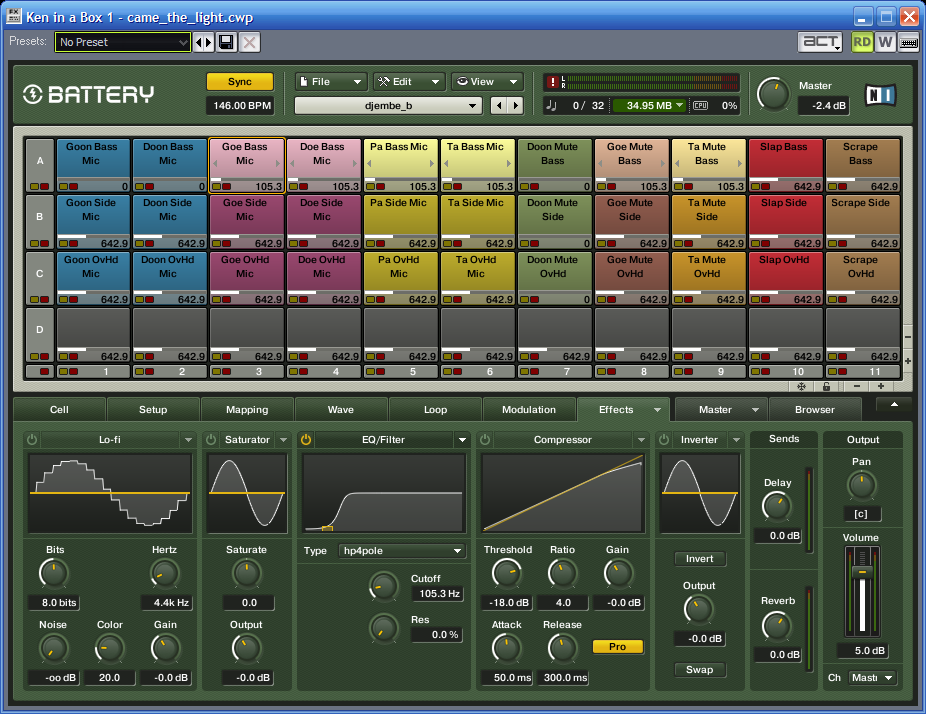Switch to the Cell tab
The width and height of the screenshot is (926, 714).
coord(59,409)
